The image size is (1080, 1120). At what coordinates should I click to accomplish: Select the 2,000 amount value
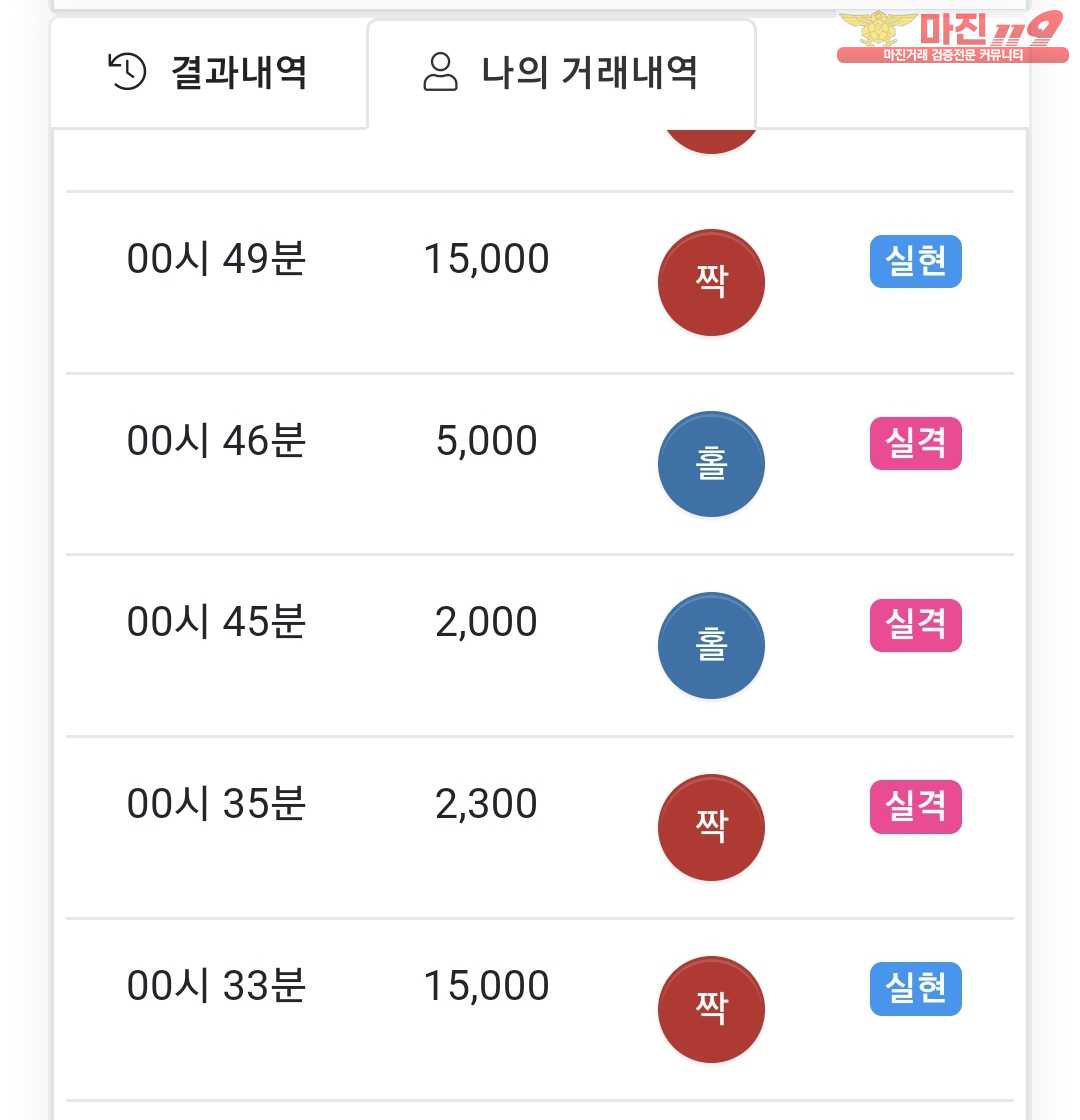tap(486, 622)
